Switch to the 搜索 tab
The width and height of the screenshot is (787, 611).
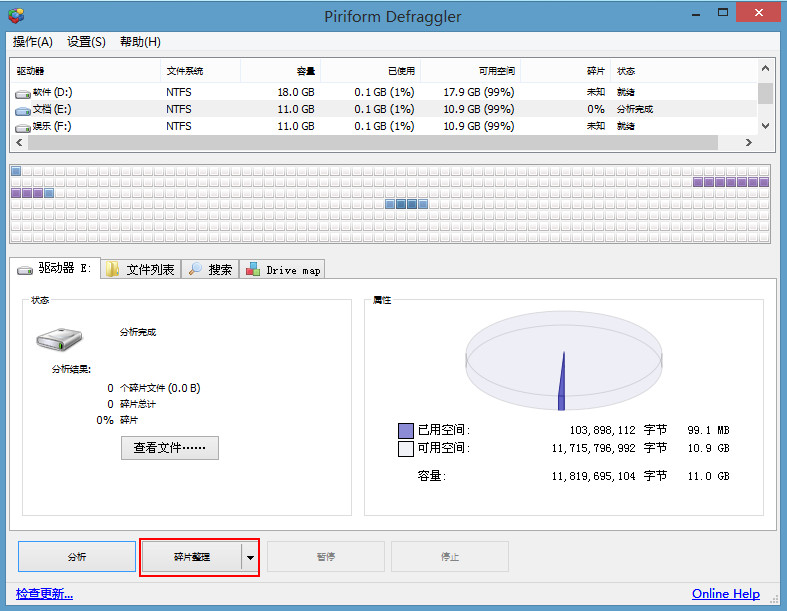click(x=210, y=270)
